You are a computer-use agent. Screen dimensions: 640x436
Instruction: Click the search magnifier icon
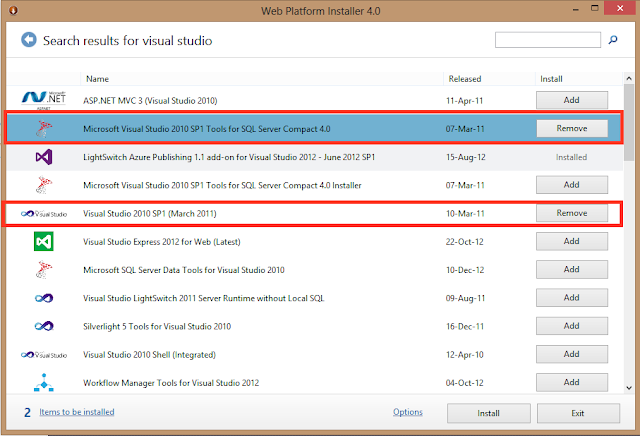613,40
